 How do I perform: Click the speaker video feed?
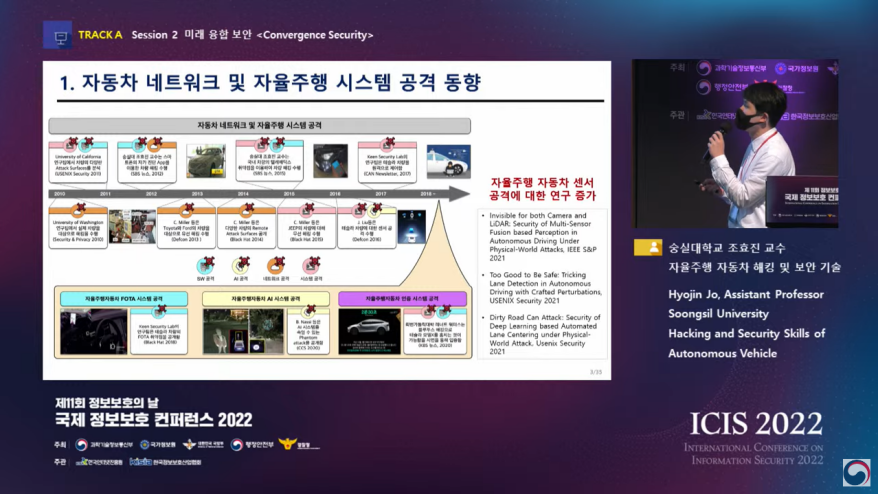click(735, 143)
